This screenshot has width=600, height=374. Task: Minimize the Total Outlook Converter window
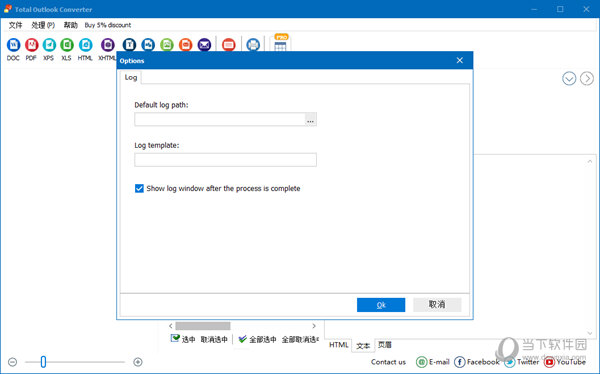click(534, 9)
